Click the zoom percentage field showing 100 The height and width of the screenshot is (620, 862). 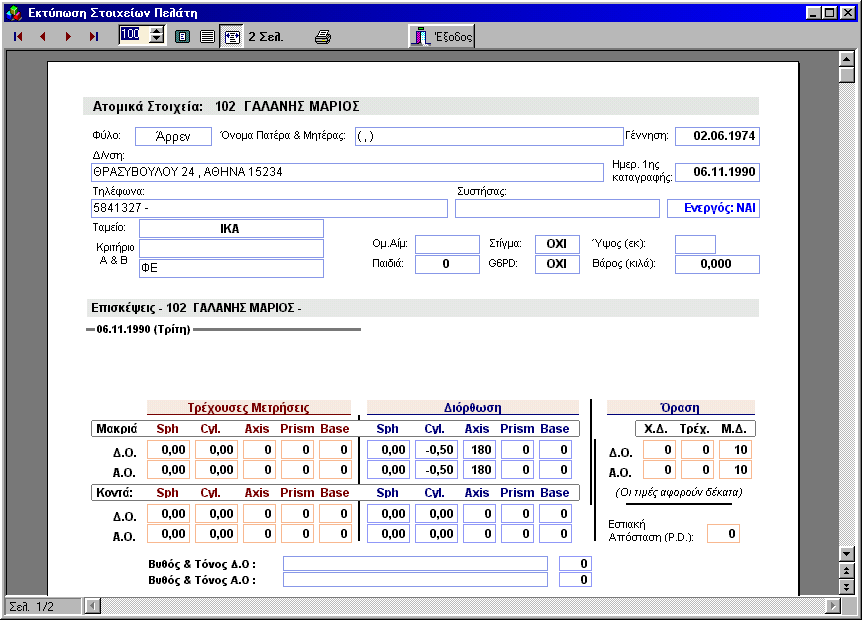132,35
